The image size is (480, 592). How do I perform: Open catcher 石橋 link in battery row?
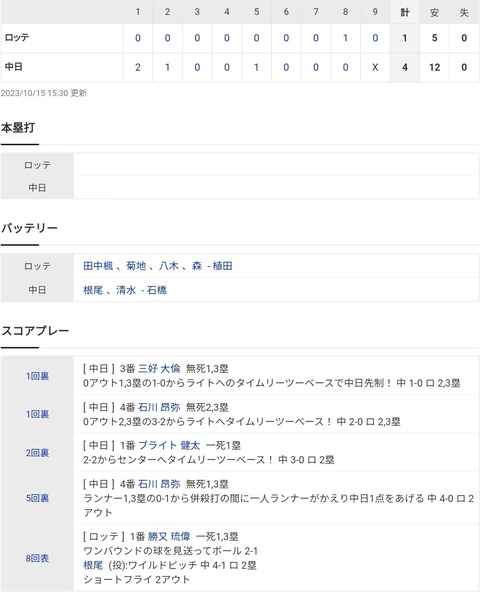(157, 290)
